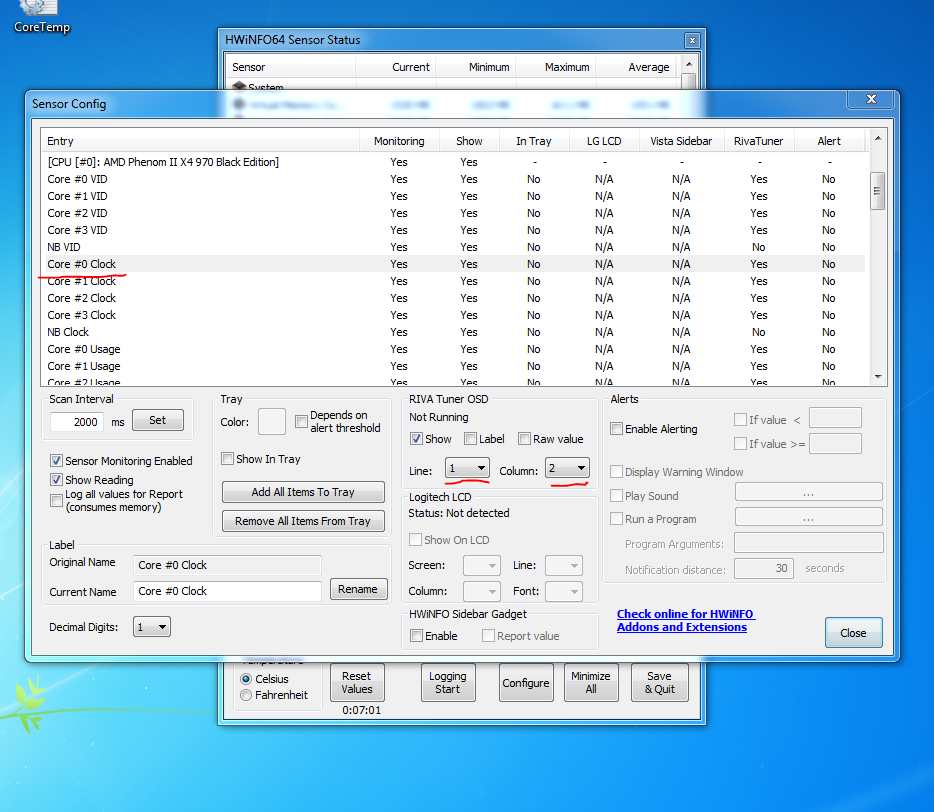Click the sensor list vertical scrollbar thumb
Image resolution: width=934 pixels, height=812 pixels.
[x=877, y=191]
